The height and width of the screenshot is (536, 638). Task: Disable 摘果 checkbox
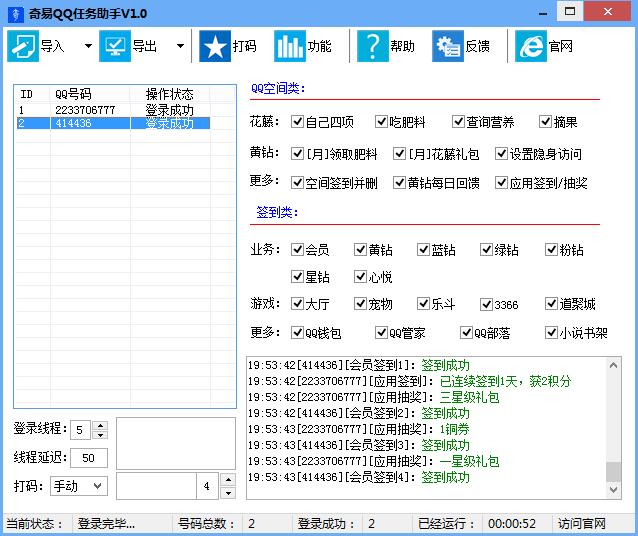pos(545,121)
